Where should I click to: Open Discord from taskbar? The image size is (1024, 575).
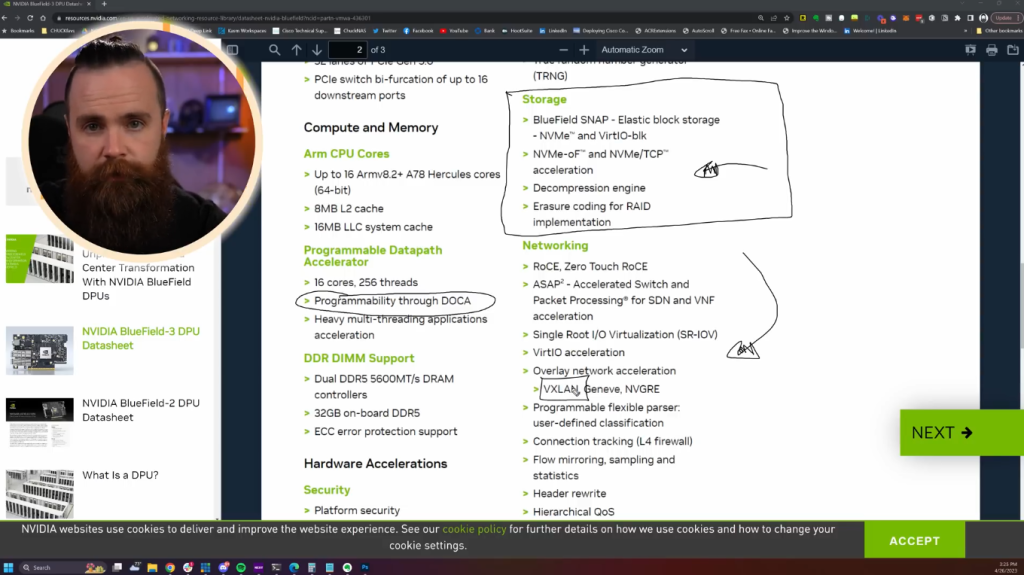(223, 567)
